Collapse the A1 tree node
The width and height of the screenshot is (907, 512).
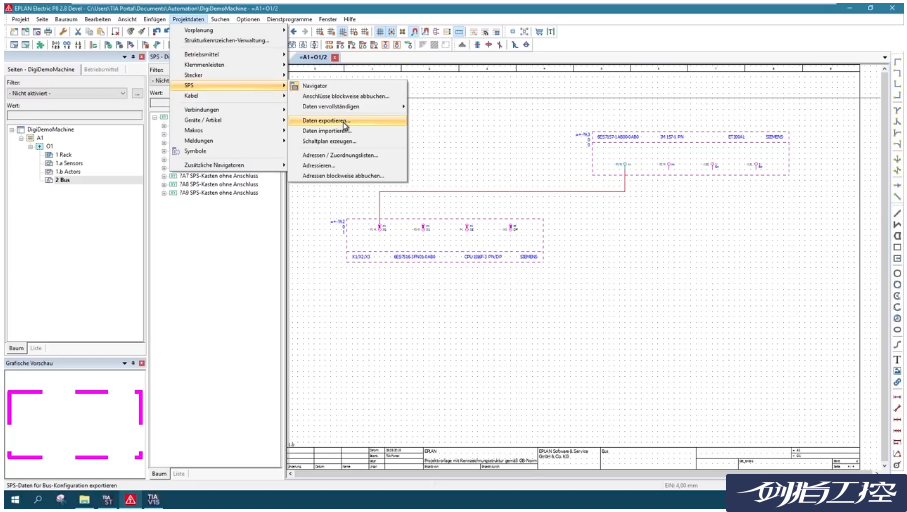22,138
